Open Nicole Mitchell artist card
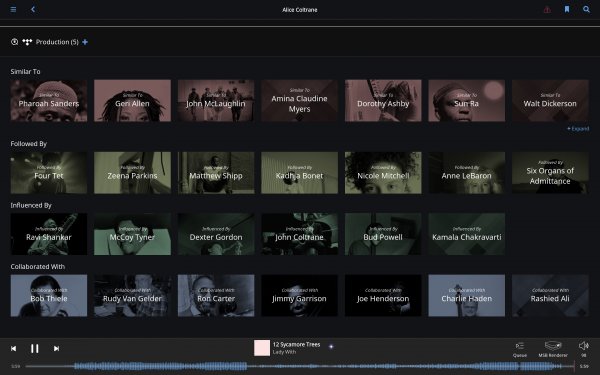 [x=383, y=173]
